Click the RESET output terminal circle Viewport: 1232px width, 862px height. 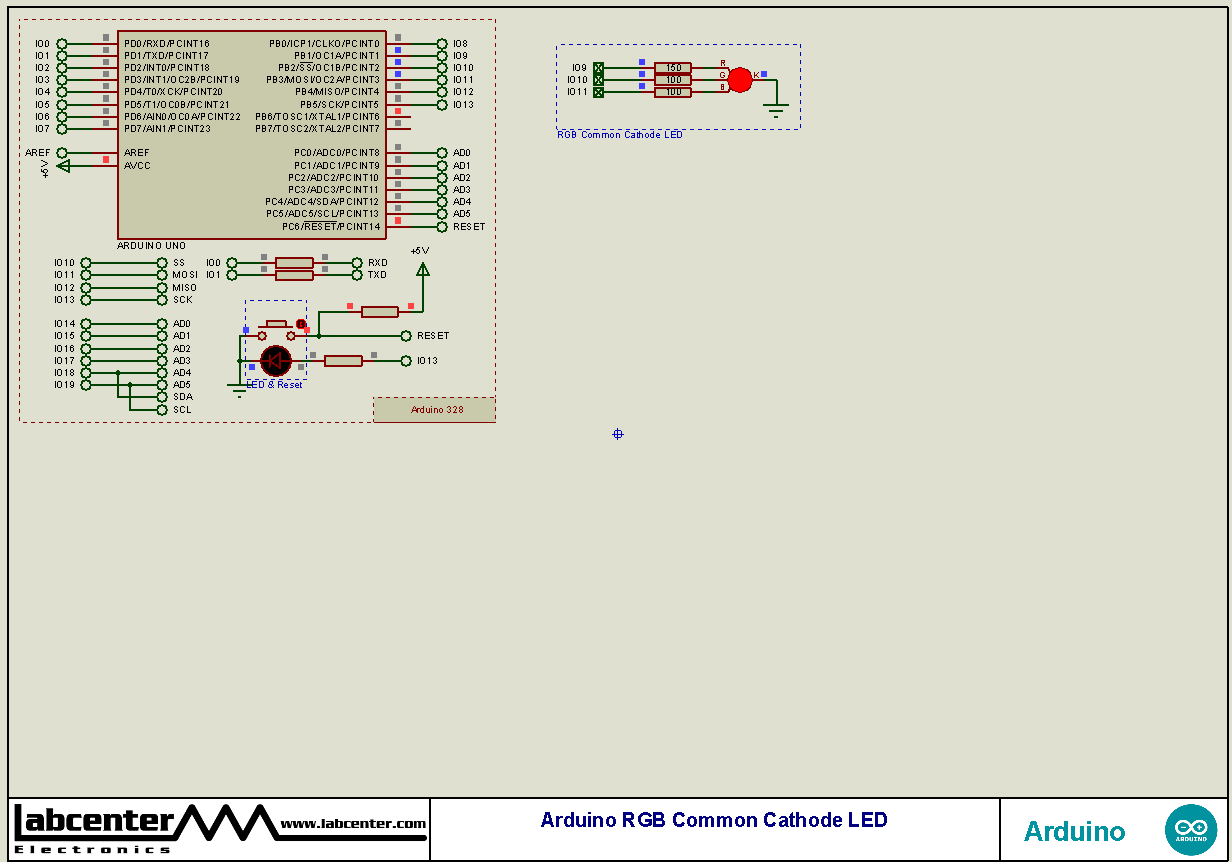[406, 335]
